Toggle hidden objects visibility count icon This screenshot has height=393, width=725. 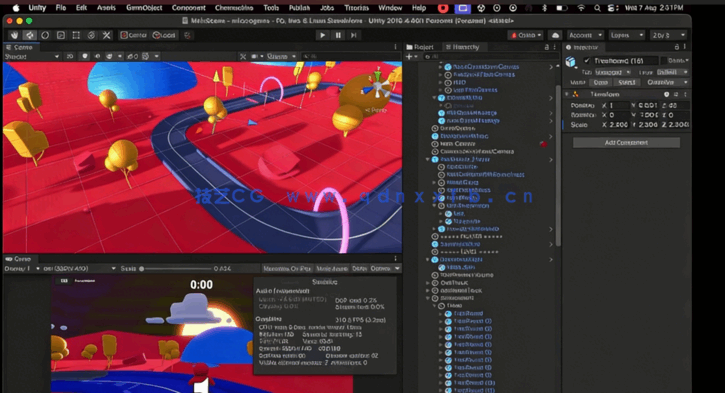point(132,56)
